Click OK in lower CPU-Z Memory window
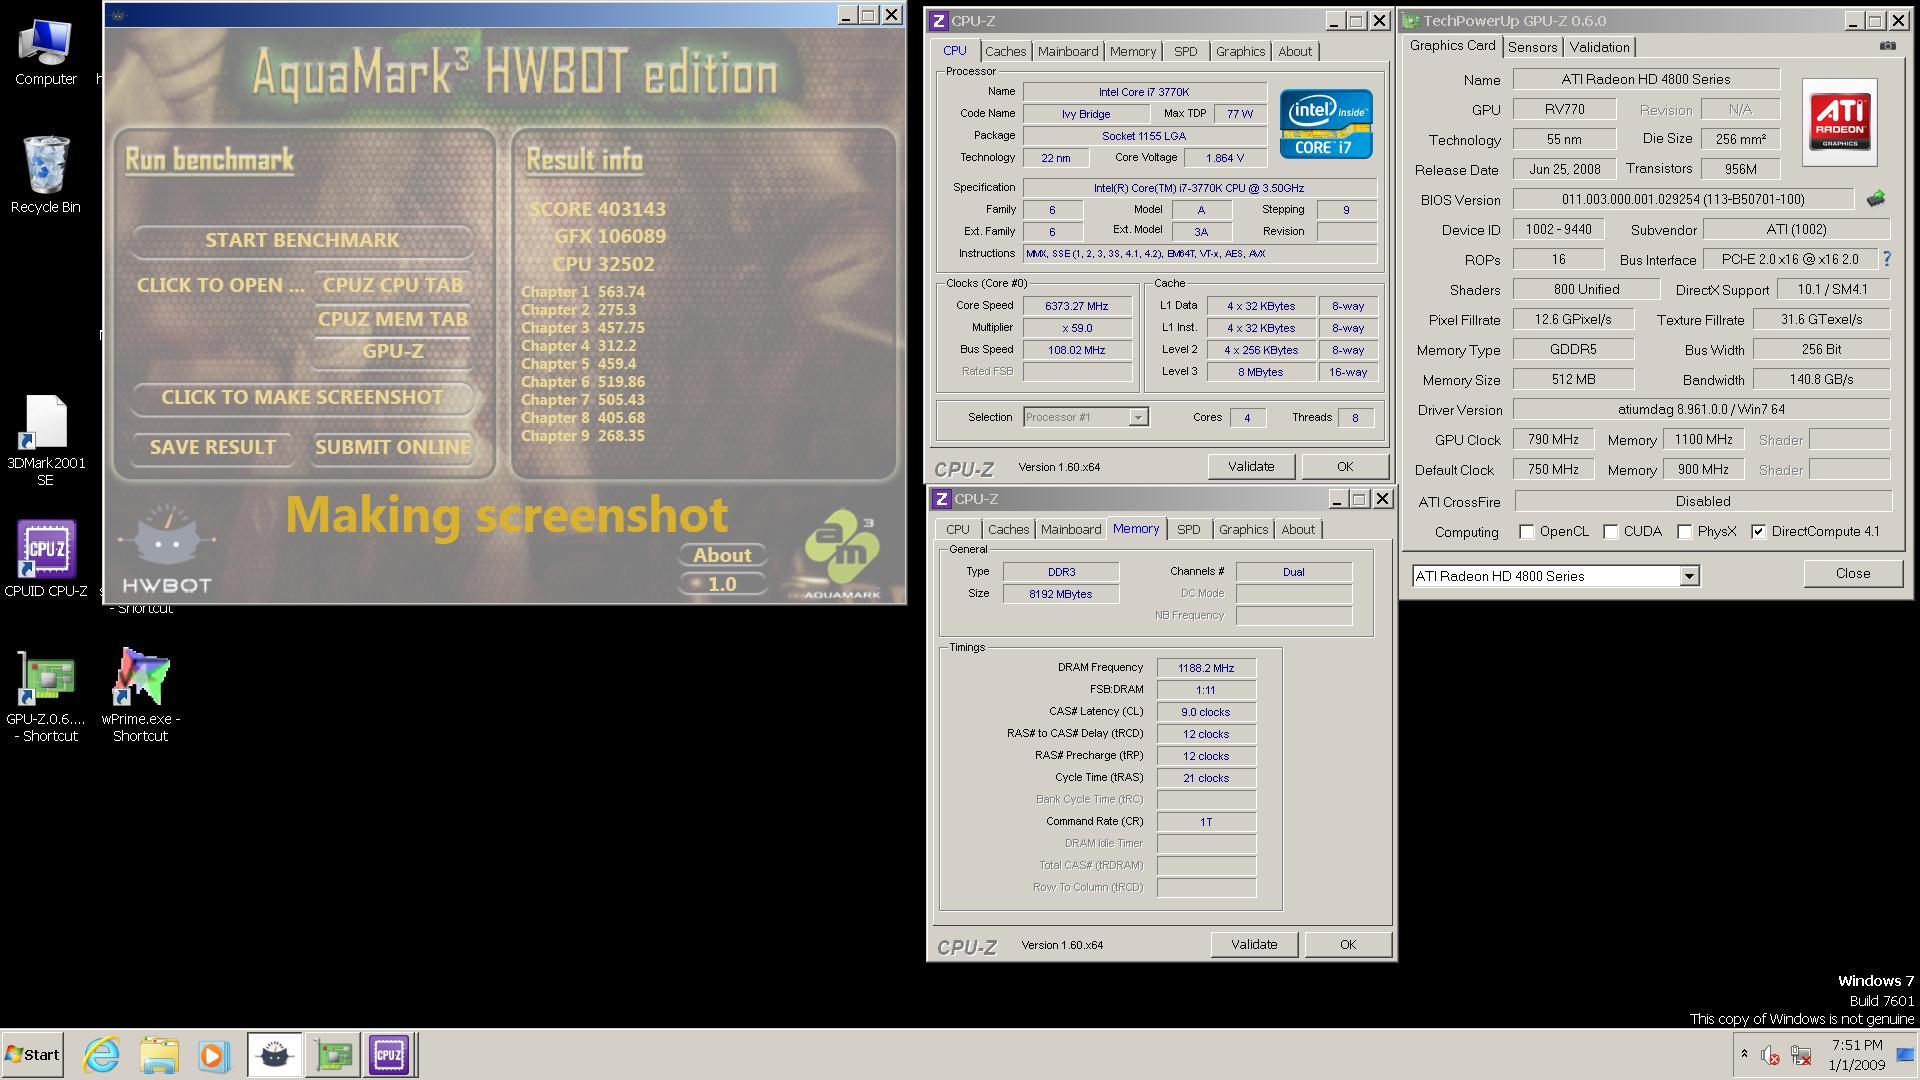The image size is (1920, 1080). click(1347, 944)
